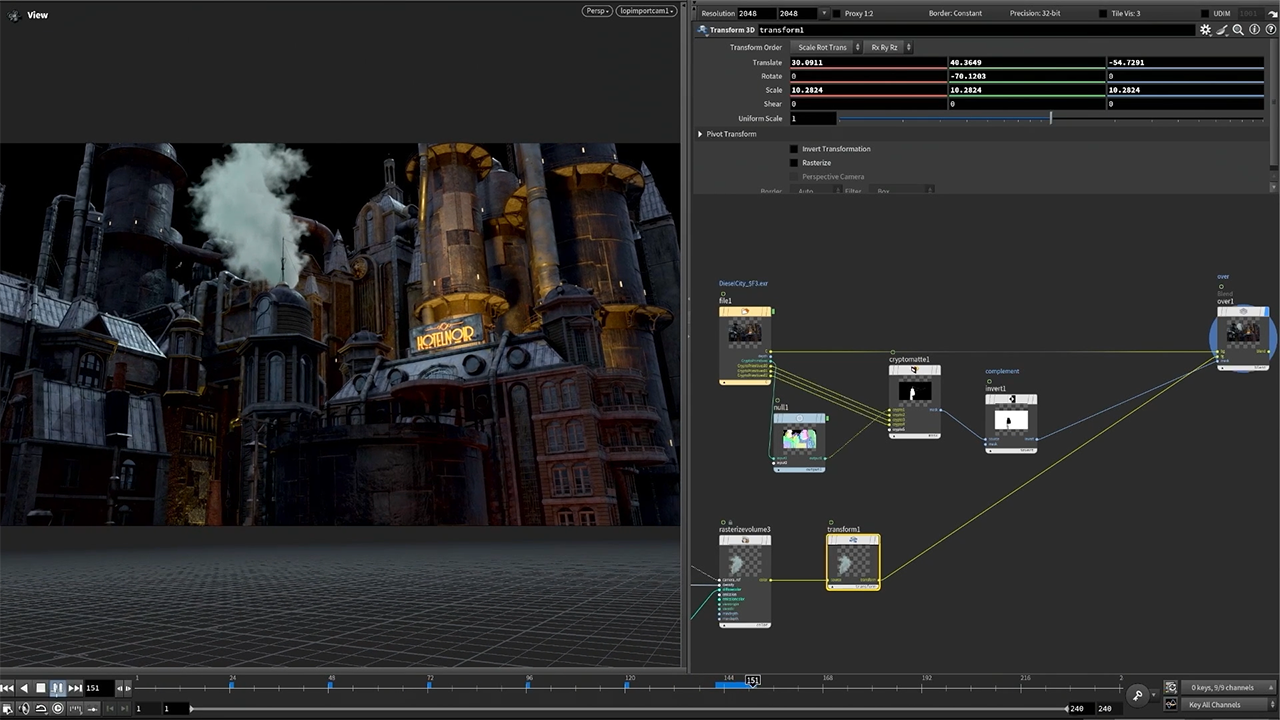Select the invert1 node
Image resolution: width=1280 pixels, height=720 pixels.
(1011, 423)
